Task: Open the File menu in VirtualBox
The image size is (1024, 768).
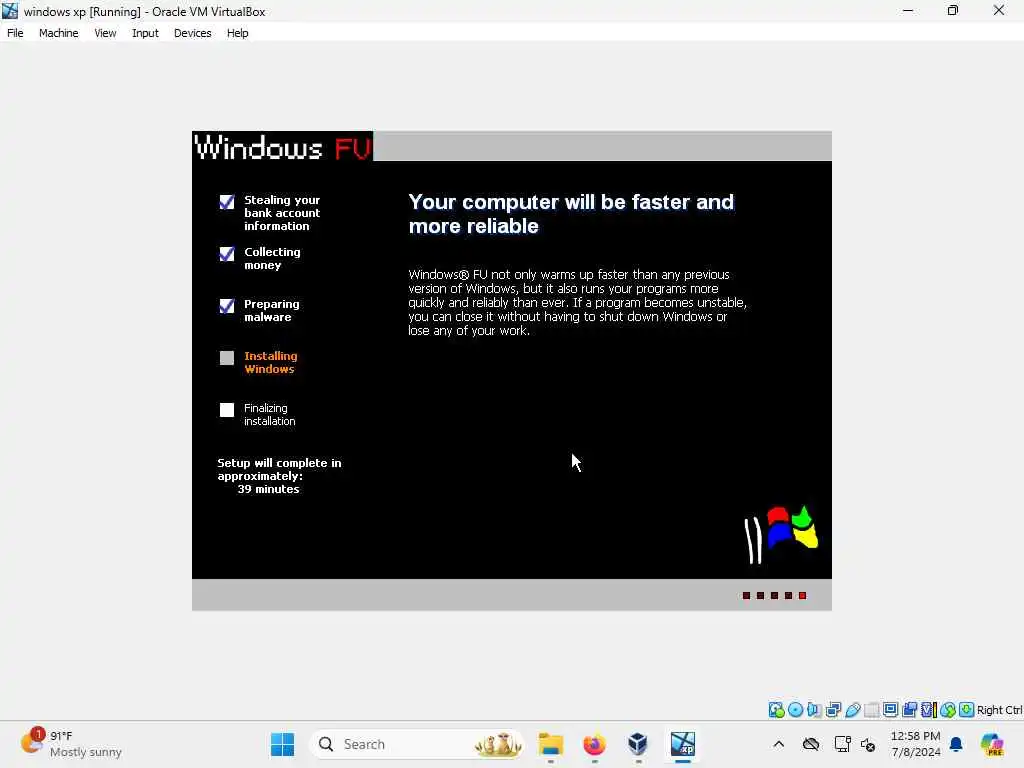Action: pos(15,33)
